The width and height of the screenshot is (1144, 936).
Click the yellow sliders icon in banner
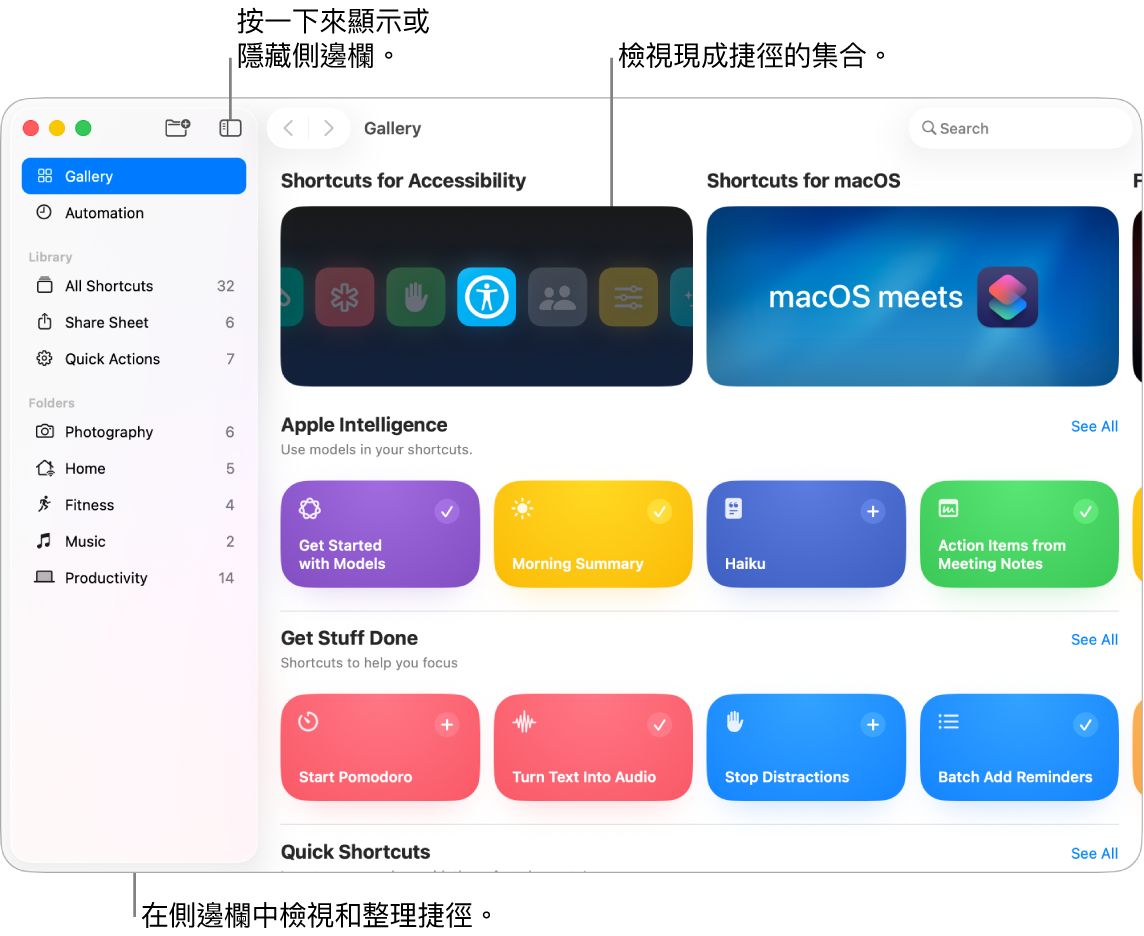(628, 296)
